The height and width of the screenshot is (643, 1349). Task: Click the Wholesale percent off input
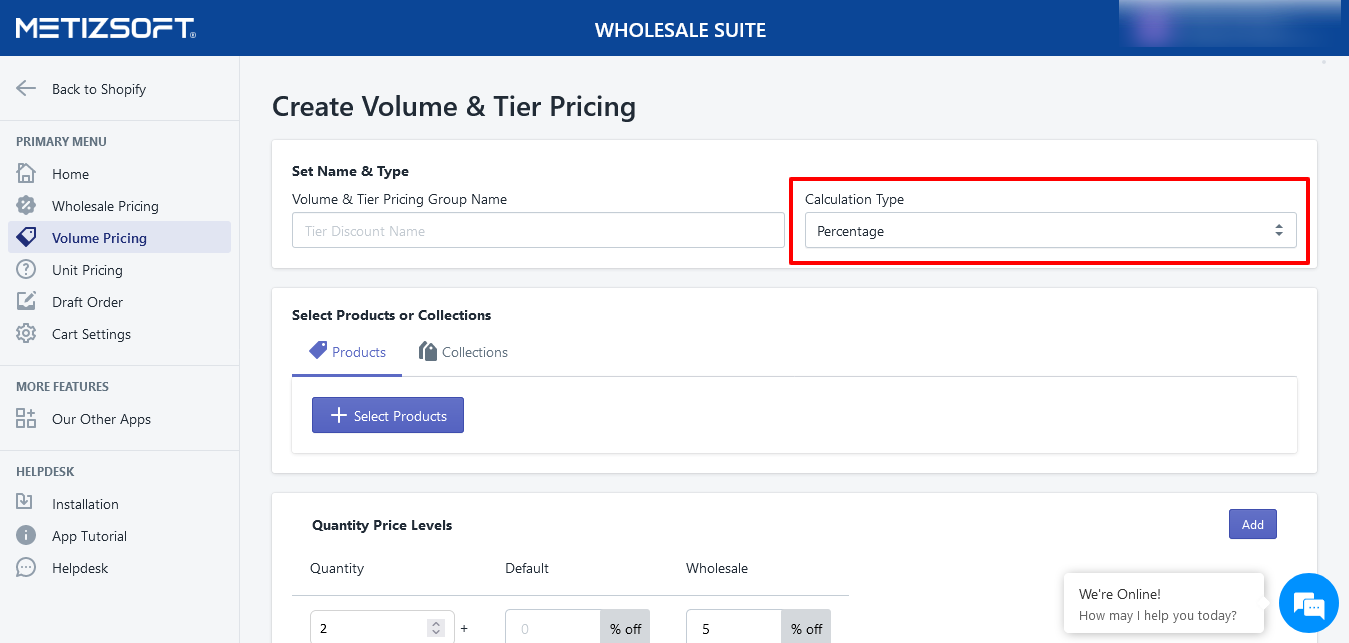(733, 628)
